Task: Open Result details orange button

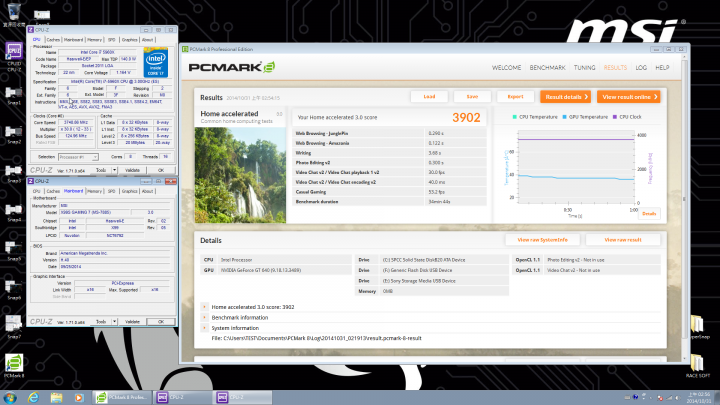Action: coord(566,96)
